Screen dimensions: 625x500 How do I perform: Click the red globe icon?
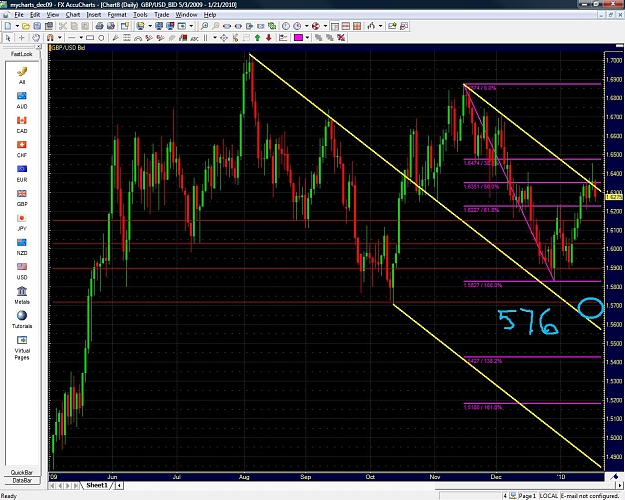point(316,26)
